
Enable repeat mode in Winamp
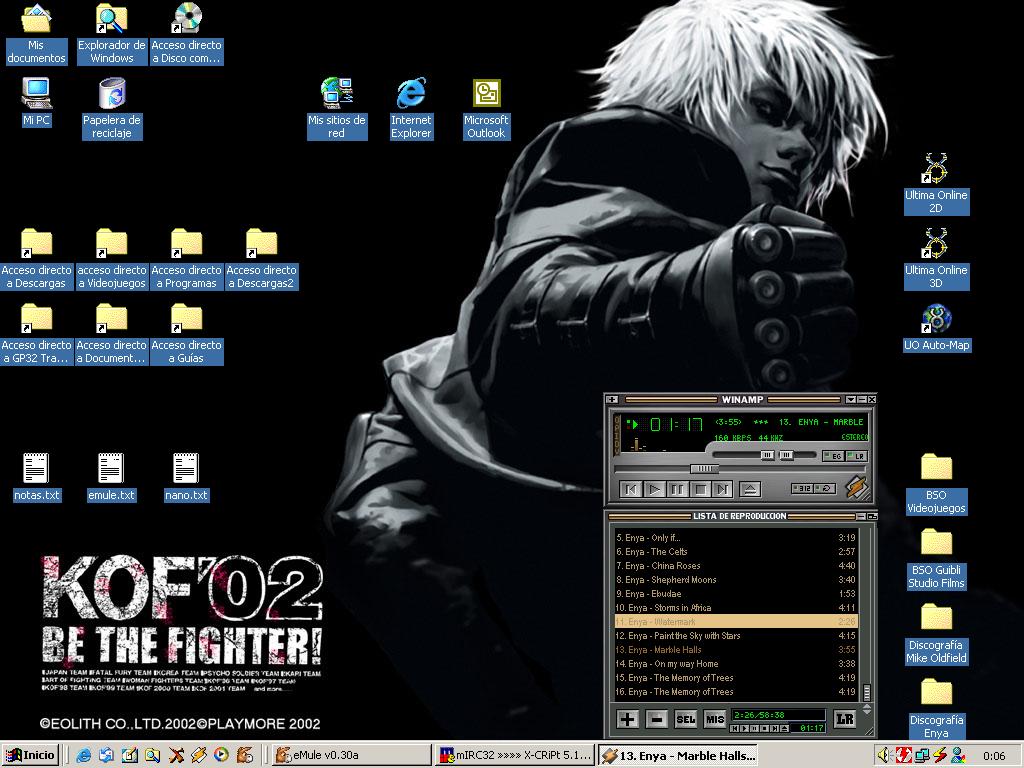(x=826, y=489)
